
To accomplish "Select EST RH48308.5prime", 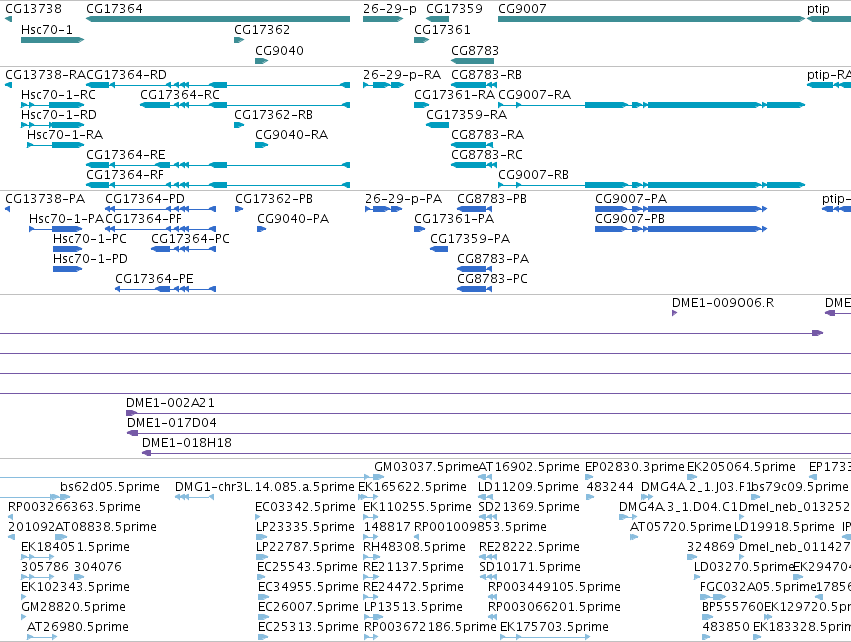I will point(370,557).
